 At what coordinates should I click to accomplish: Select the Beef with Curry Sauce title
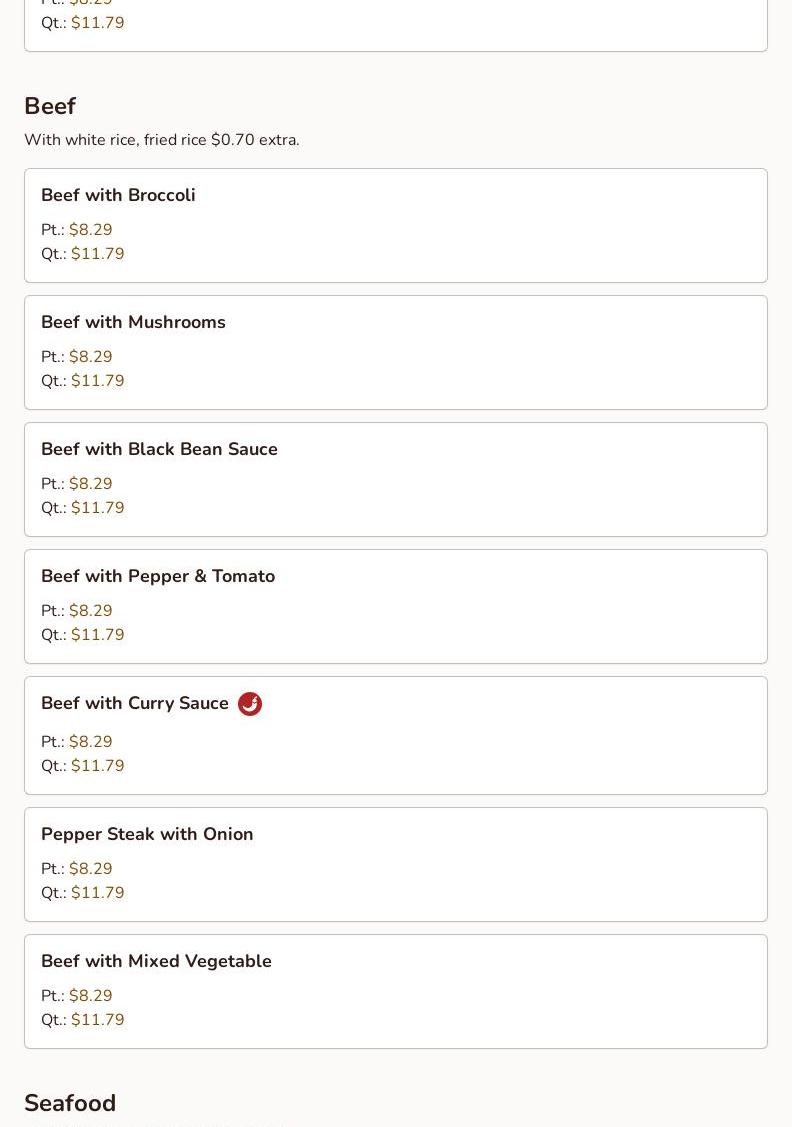coord(134,703)
